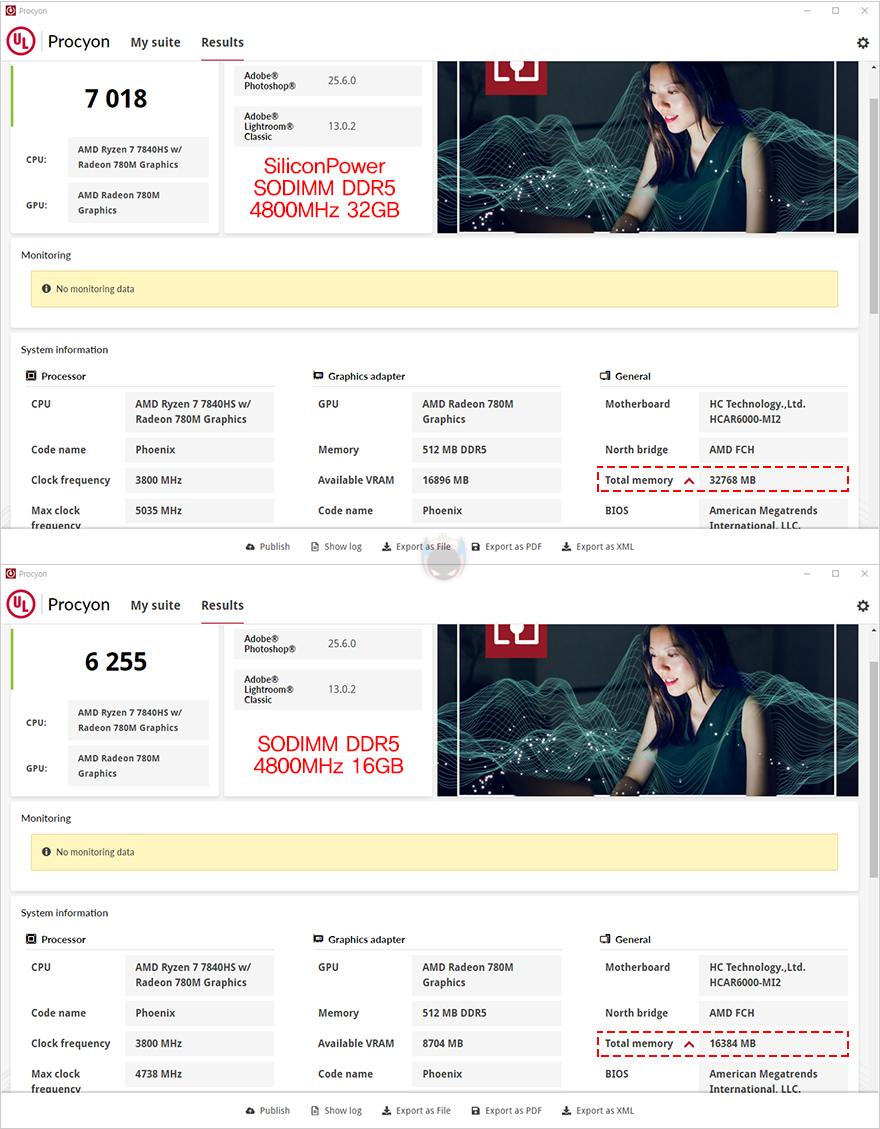This screenshot has width=880, height=1129.
Task: Export as PDF in the top window
Action: tap(506, 547)
